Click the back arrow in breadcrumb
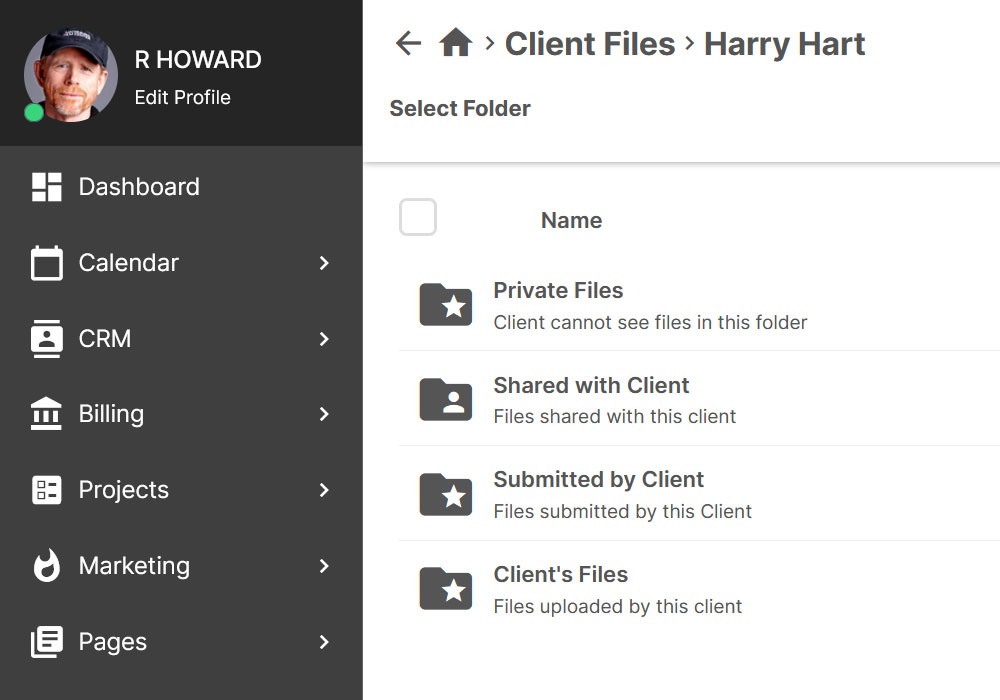The height and width of the screenshot is (700, 1000). click(408, 44)
